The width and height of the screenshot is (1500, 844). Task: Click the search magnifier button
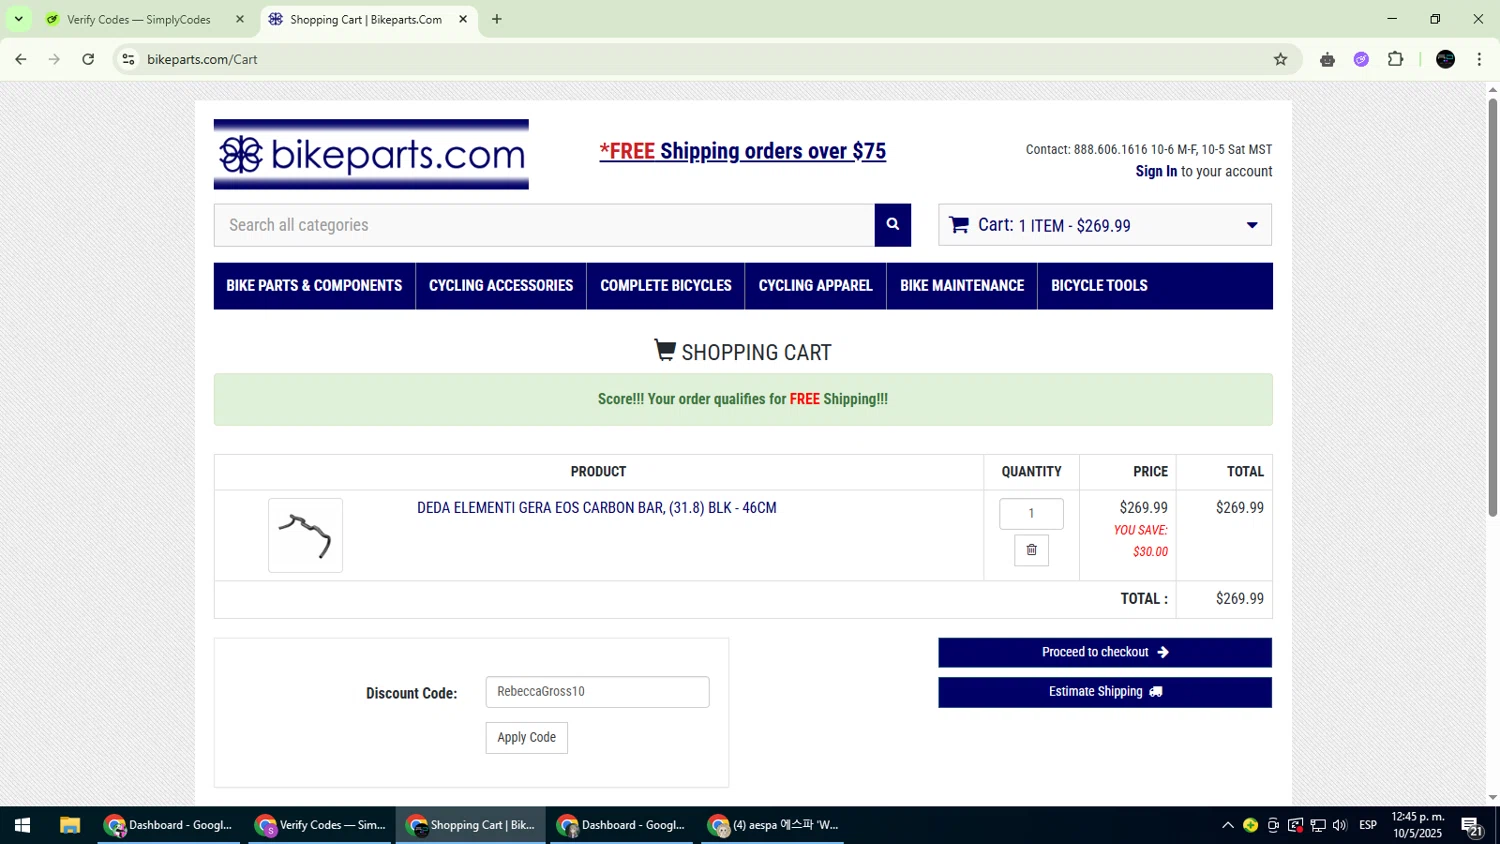tap(893, 225)
